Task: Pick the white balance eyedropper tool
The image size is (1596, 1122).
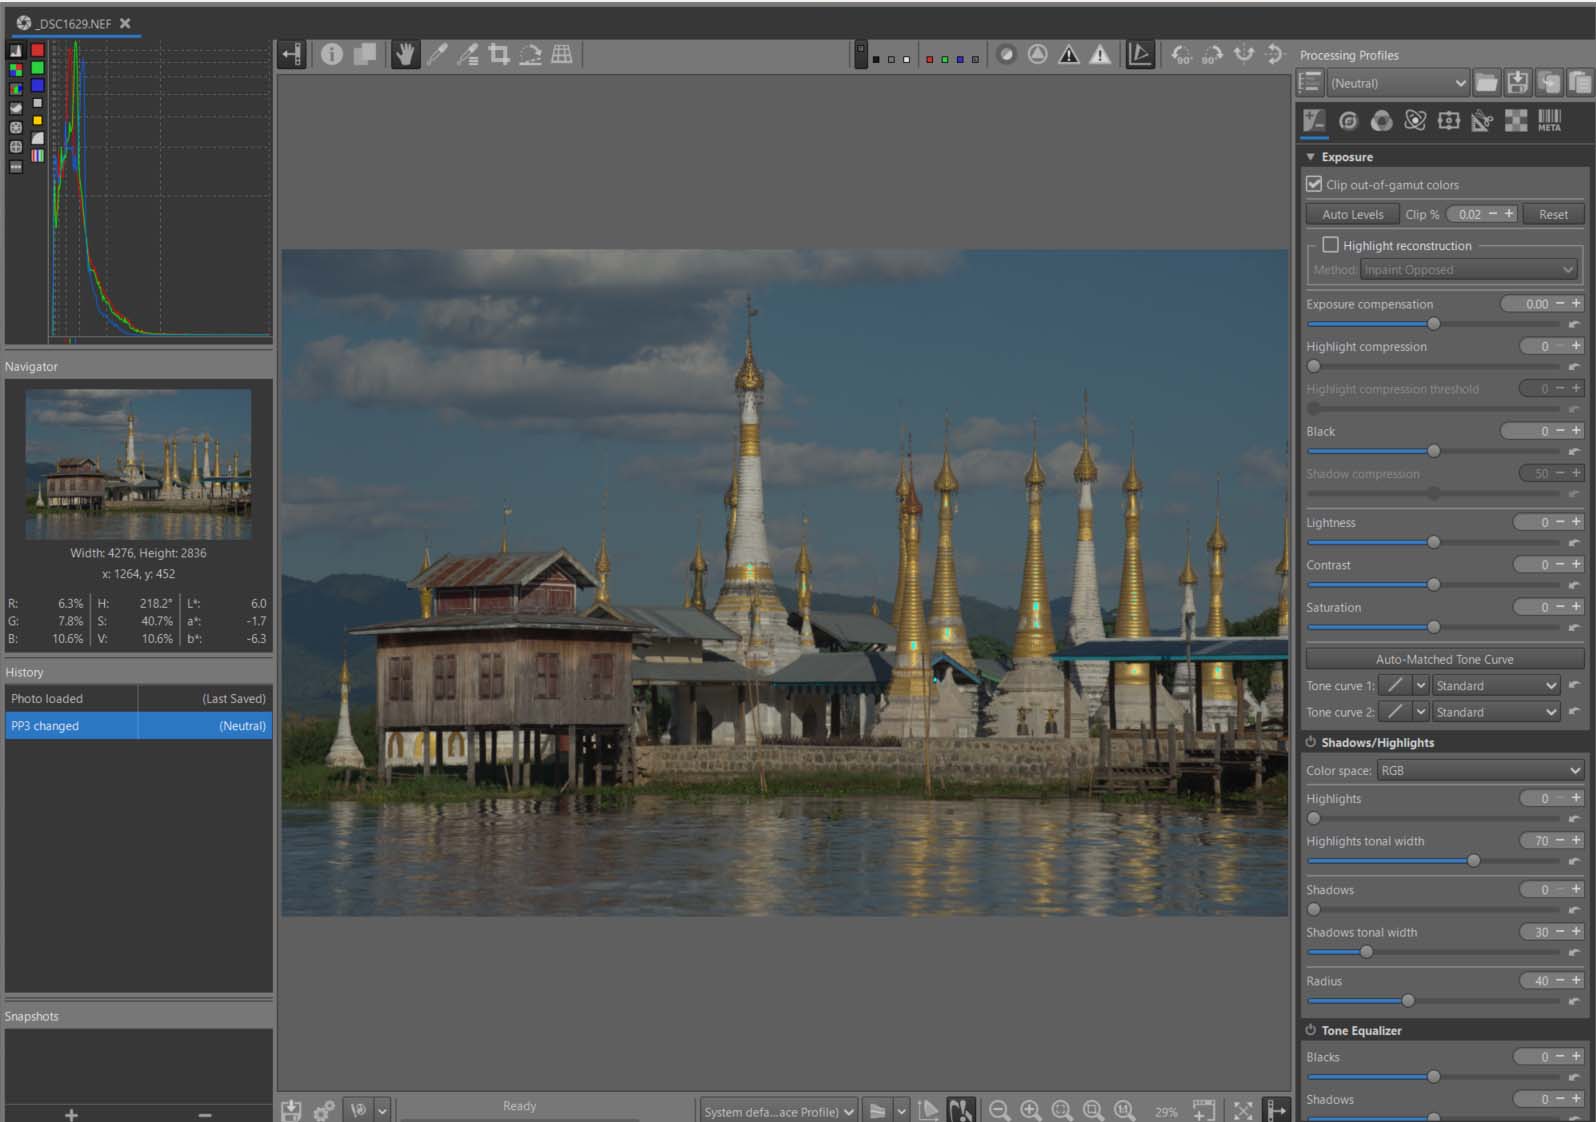Action: tap(437, 55)
